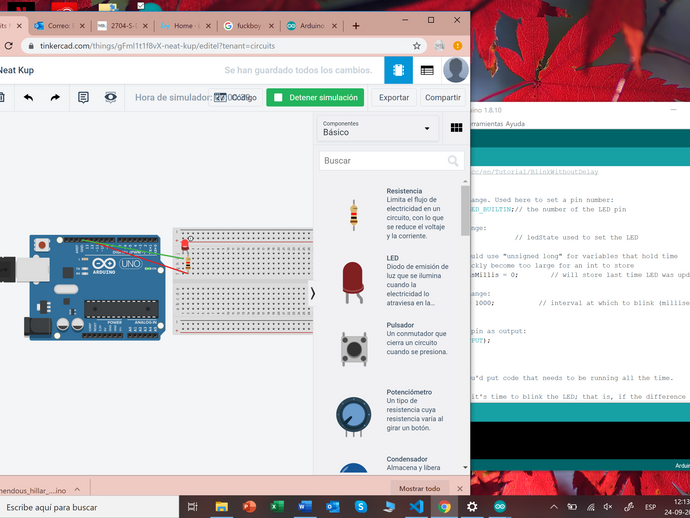The width and height of the screenshot is (690, 518).
Task: Open the notes tool in Tinkercad toolbar
Action: click(x=83, y=97)
